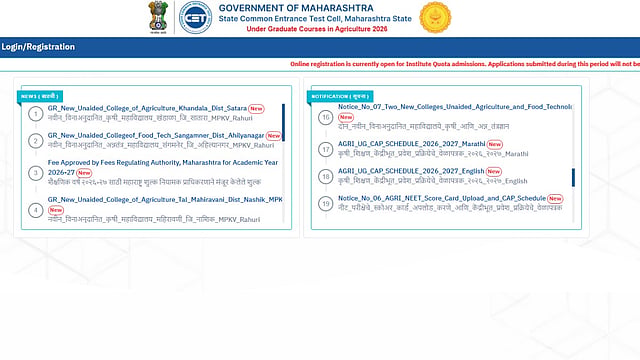
Task: Click the Maharashtra state emblem logo
Action: click(x=158, y=18)
